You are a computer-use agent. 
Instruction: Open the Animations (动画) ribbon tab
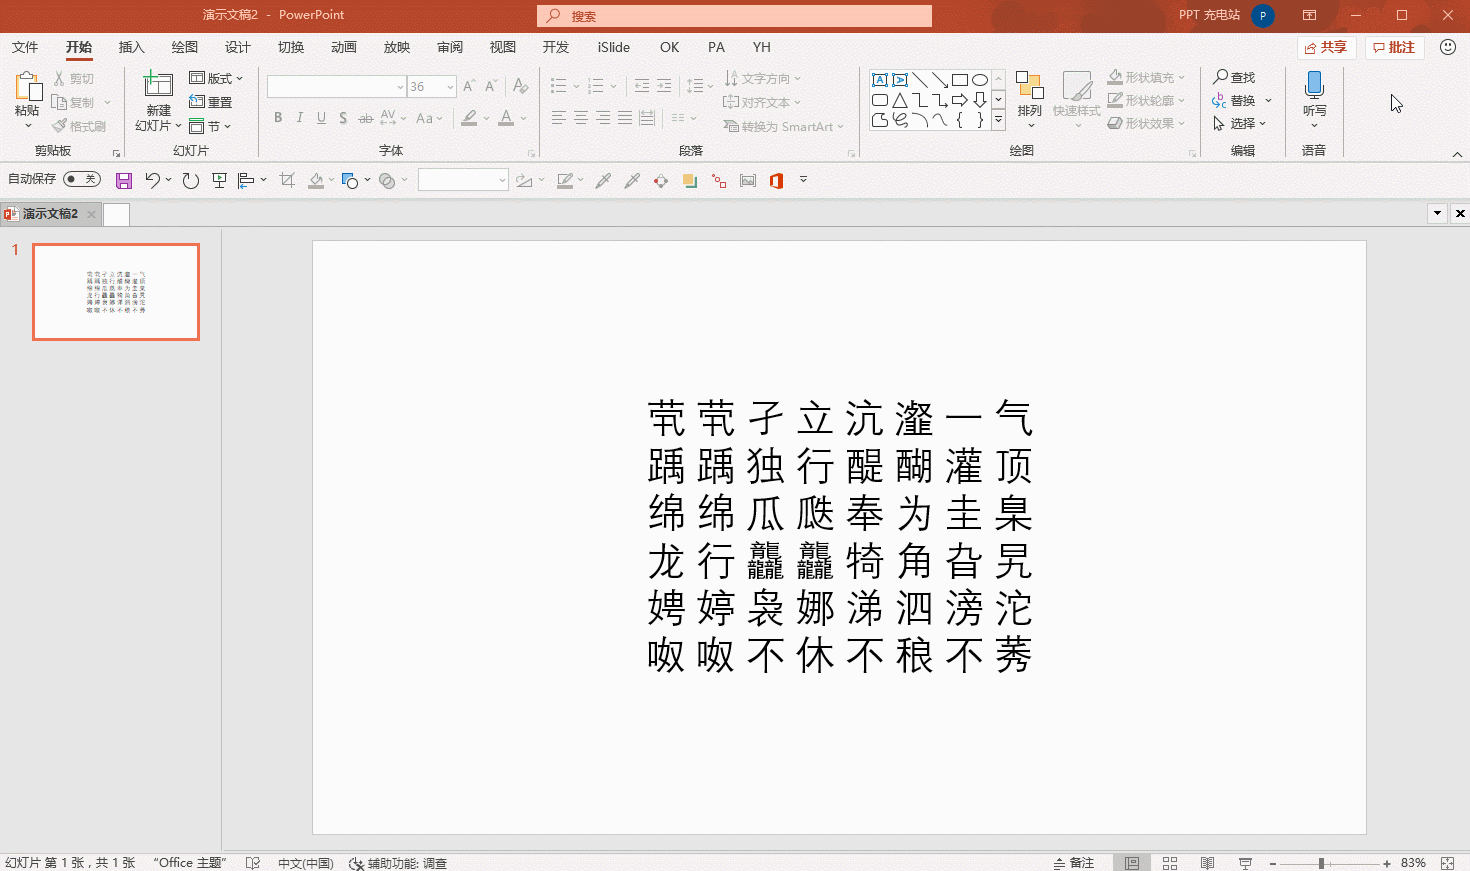coord(343,47)
